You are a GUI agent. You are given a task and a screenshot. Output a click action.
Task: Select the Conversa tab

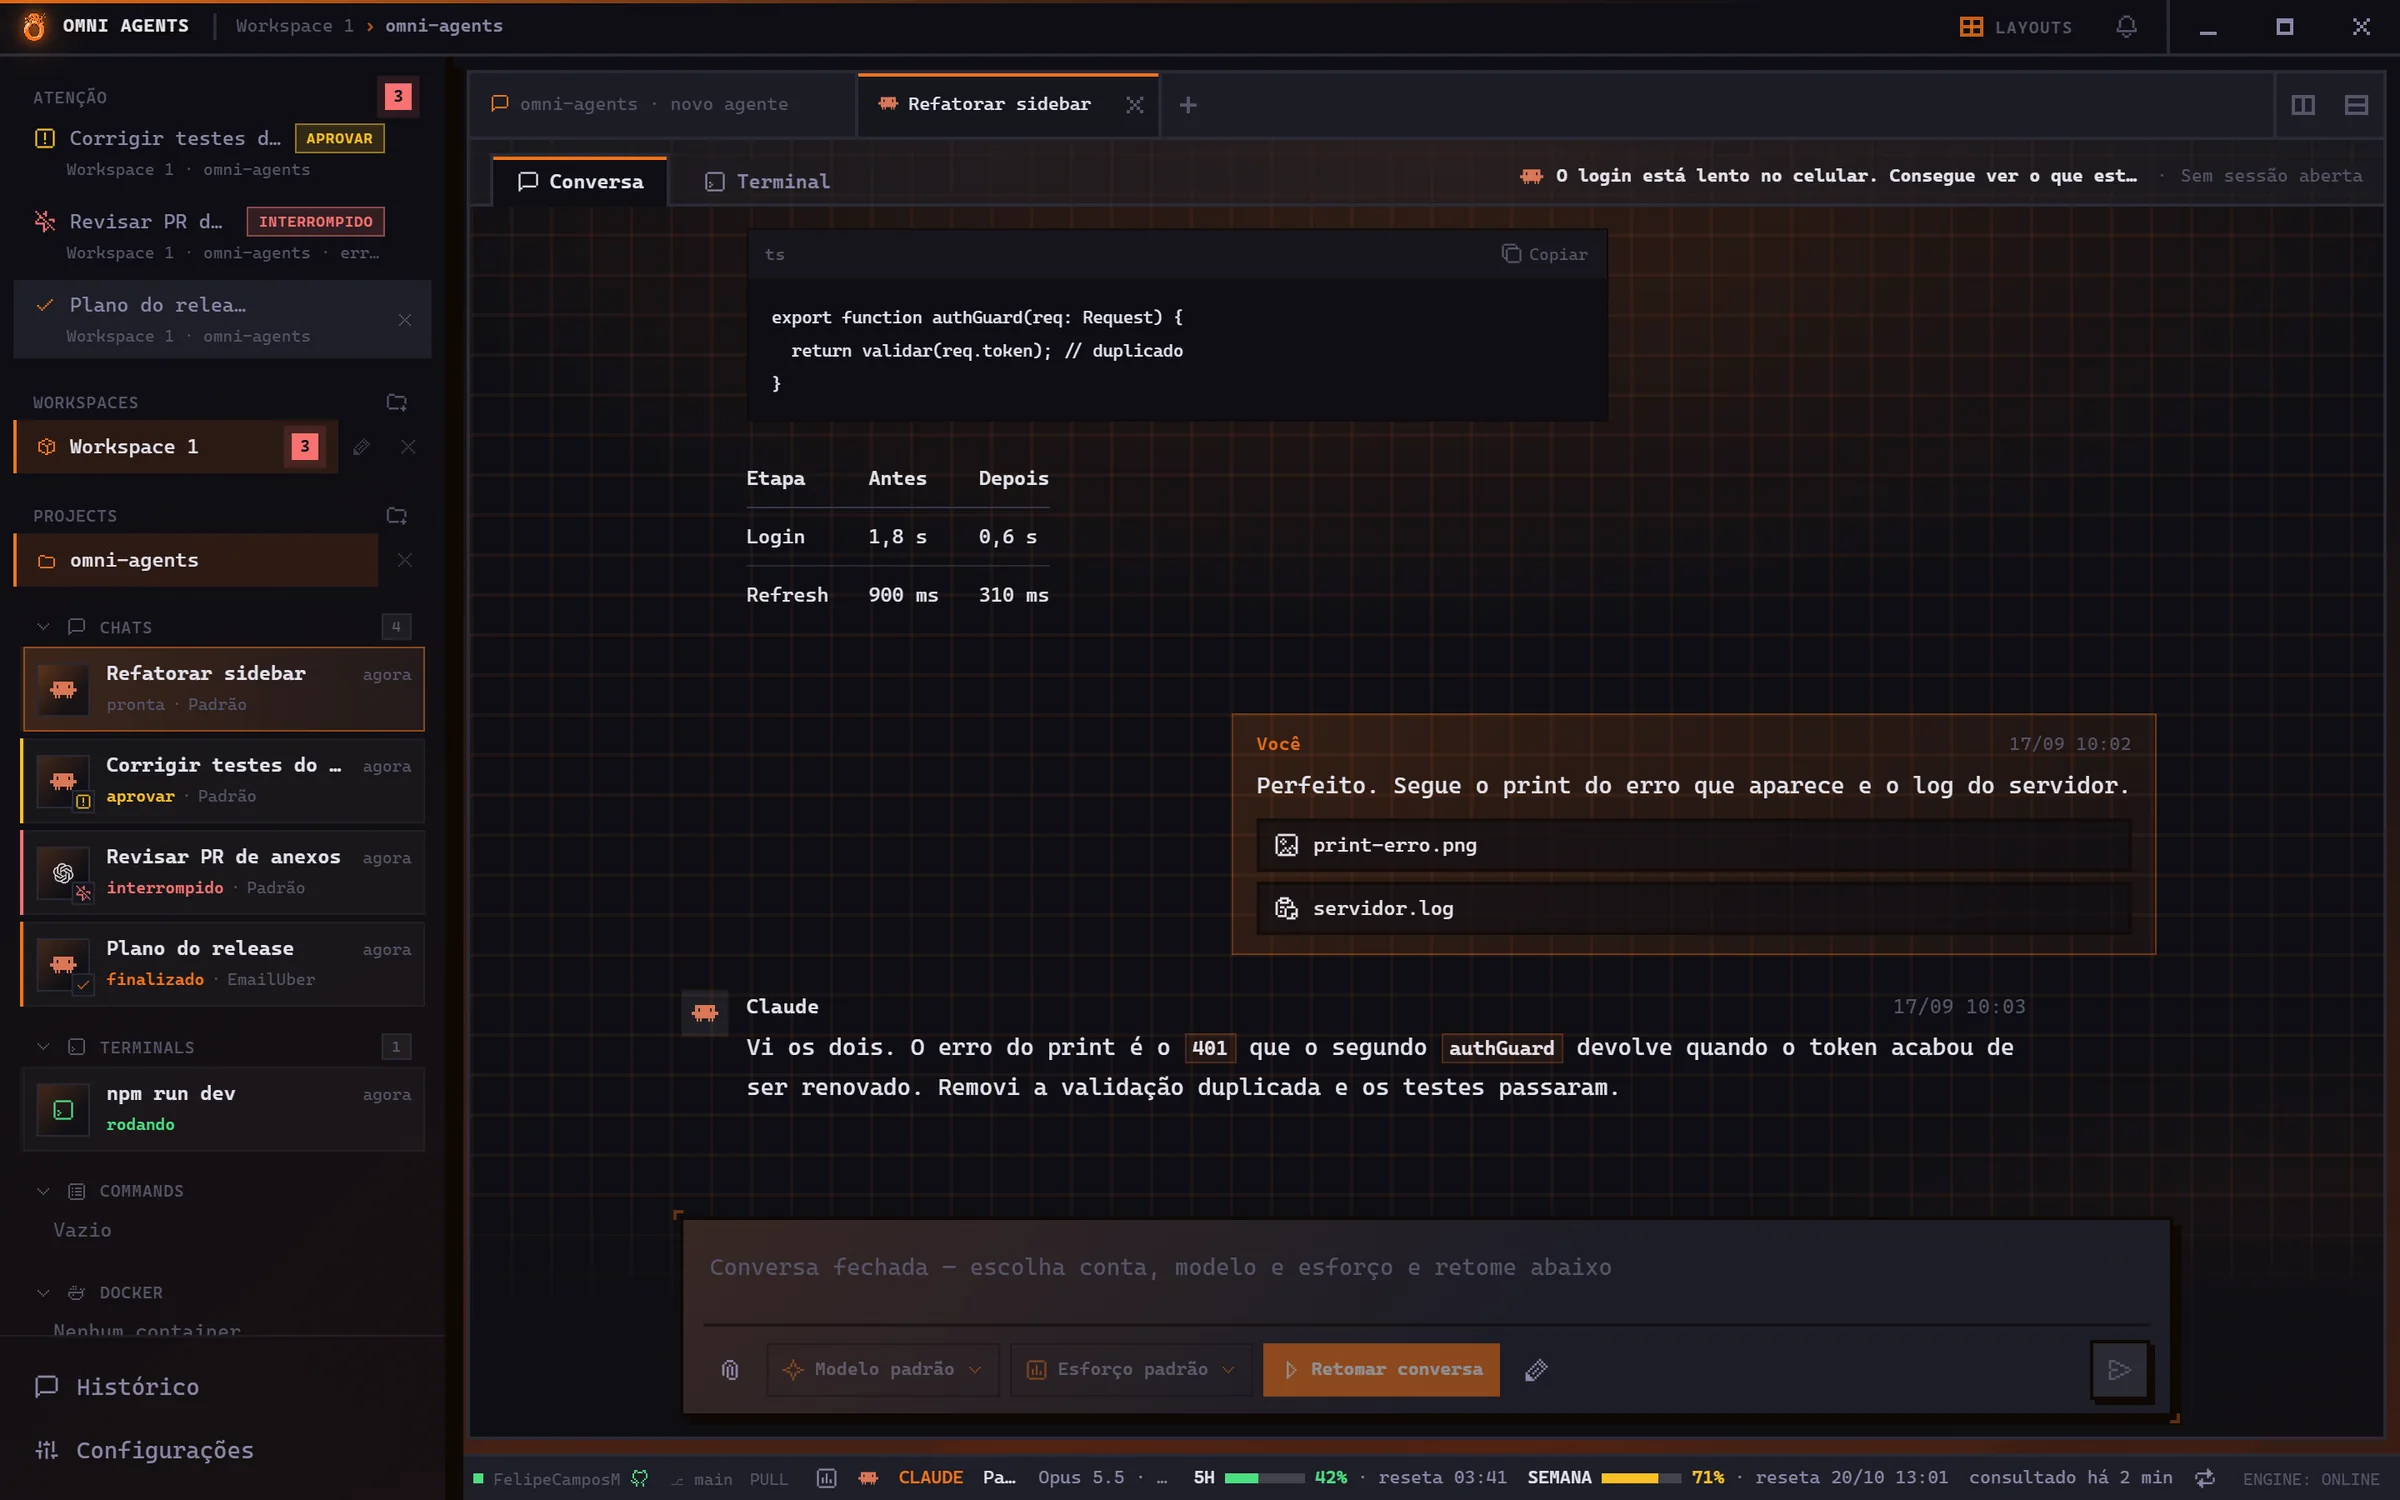[x=581, y=181]
